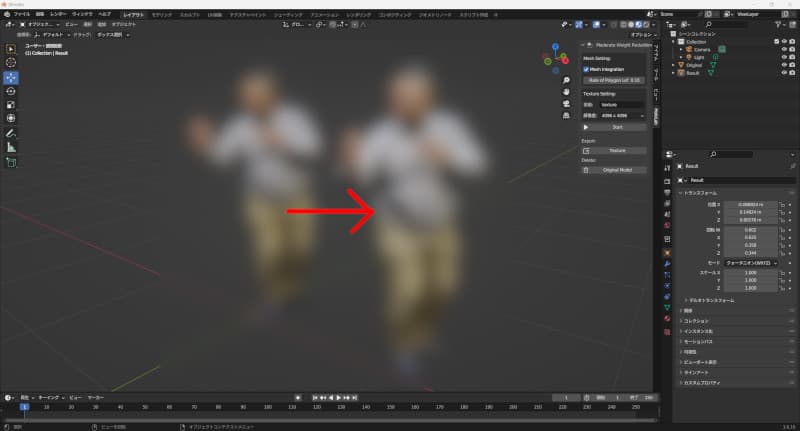
Task: Pick the Measure tool
Action: [11, 147]
